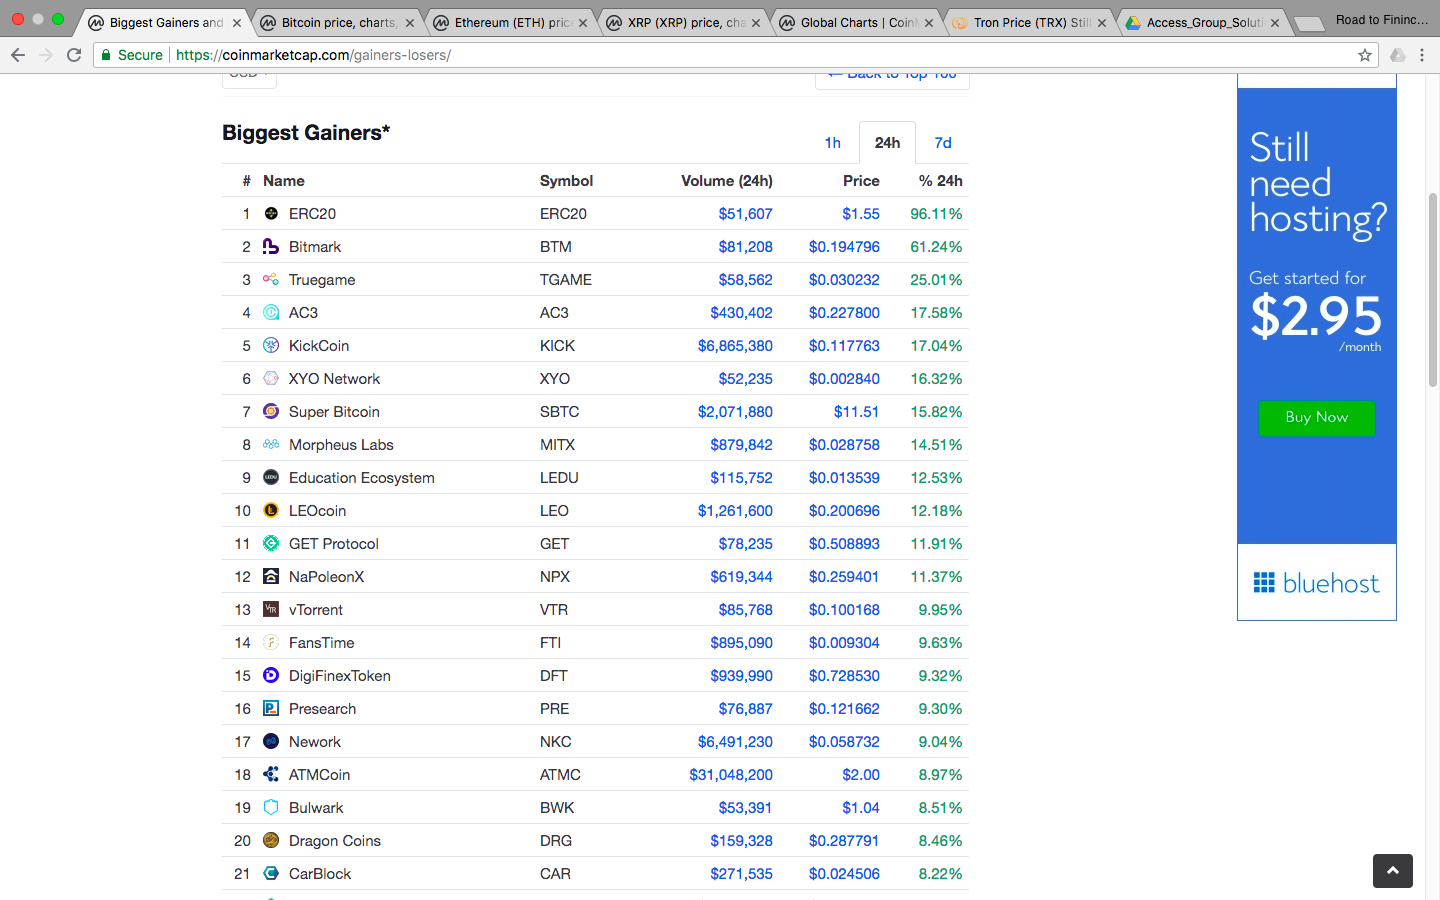Image resolution: width=1440 pixels, height=900 pixels.
Task: Click the Bulwark logo icon
Action: (271, 807)
